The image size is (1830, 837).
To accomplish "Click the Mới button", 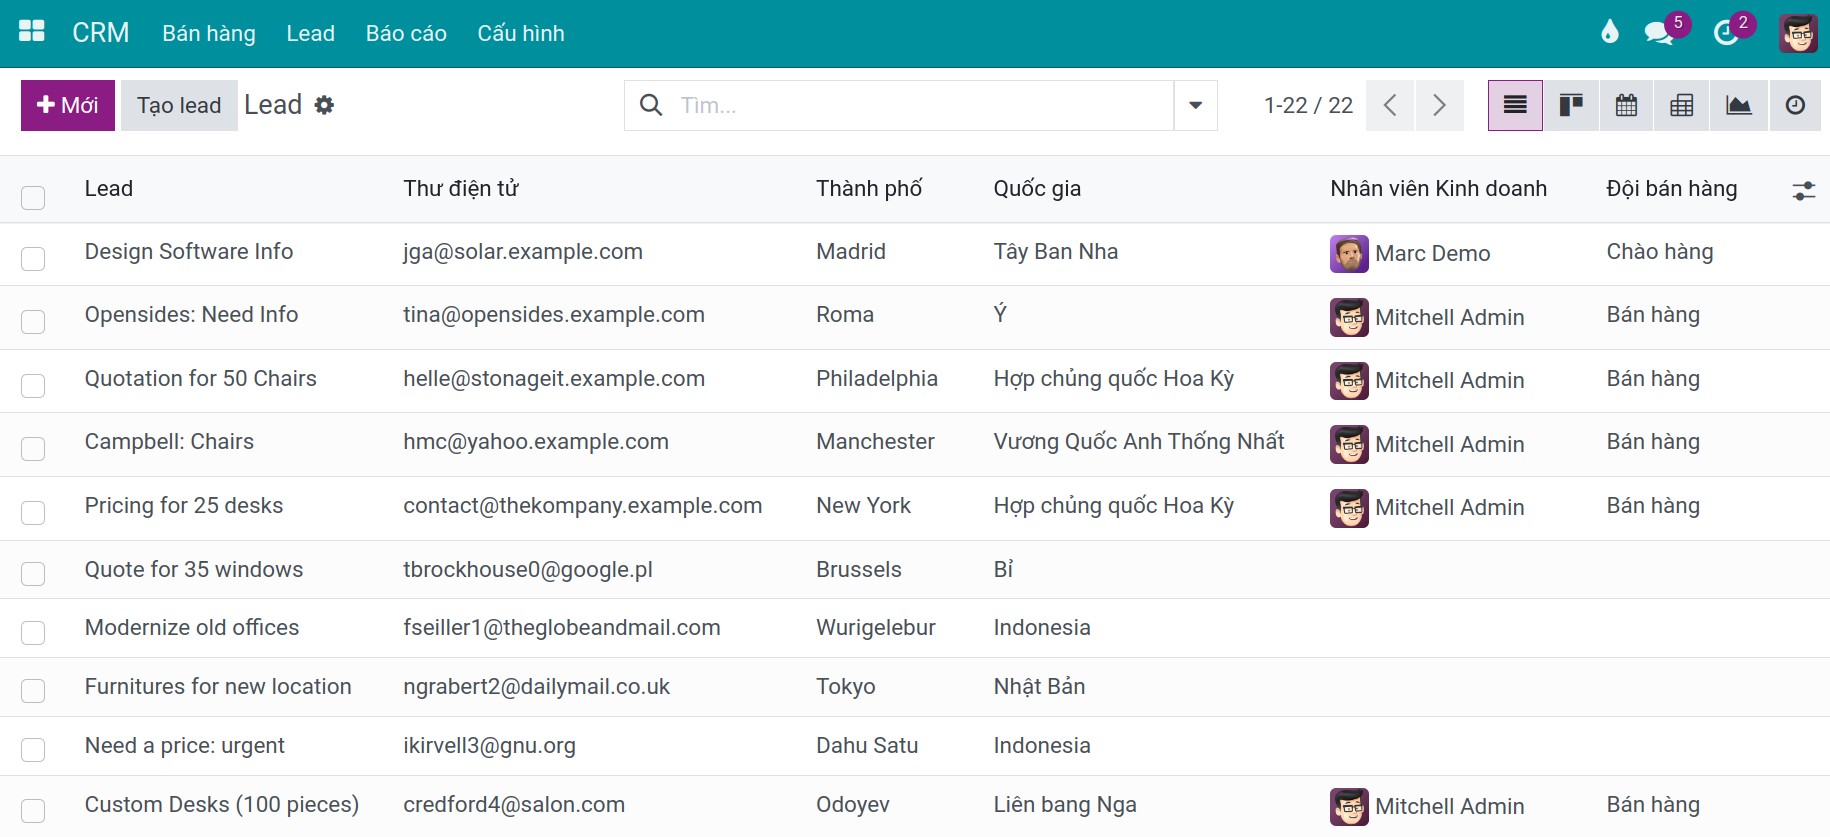I will click(68, 105).
